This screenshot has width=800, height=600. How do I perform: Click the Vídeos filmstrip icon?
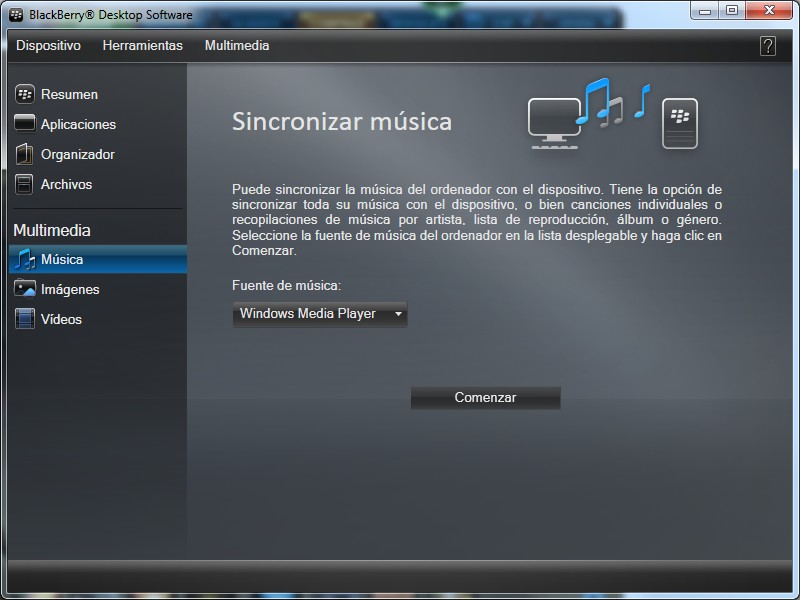click(x=24, y=319)
